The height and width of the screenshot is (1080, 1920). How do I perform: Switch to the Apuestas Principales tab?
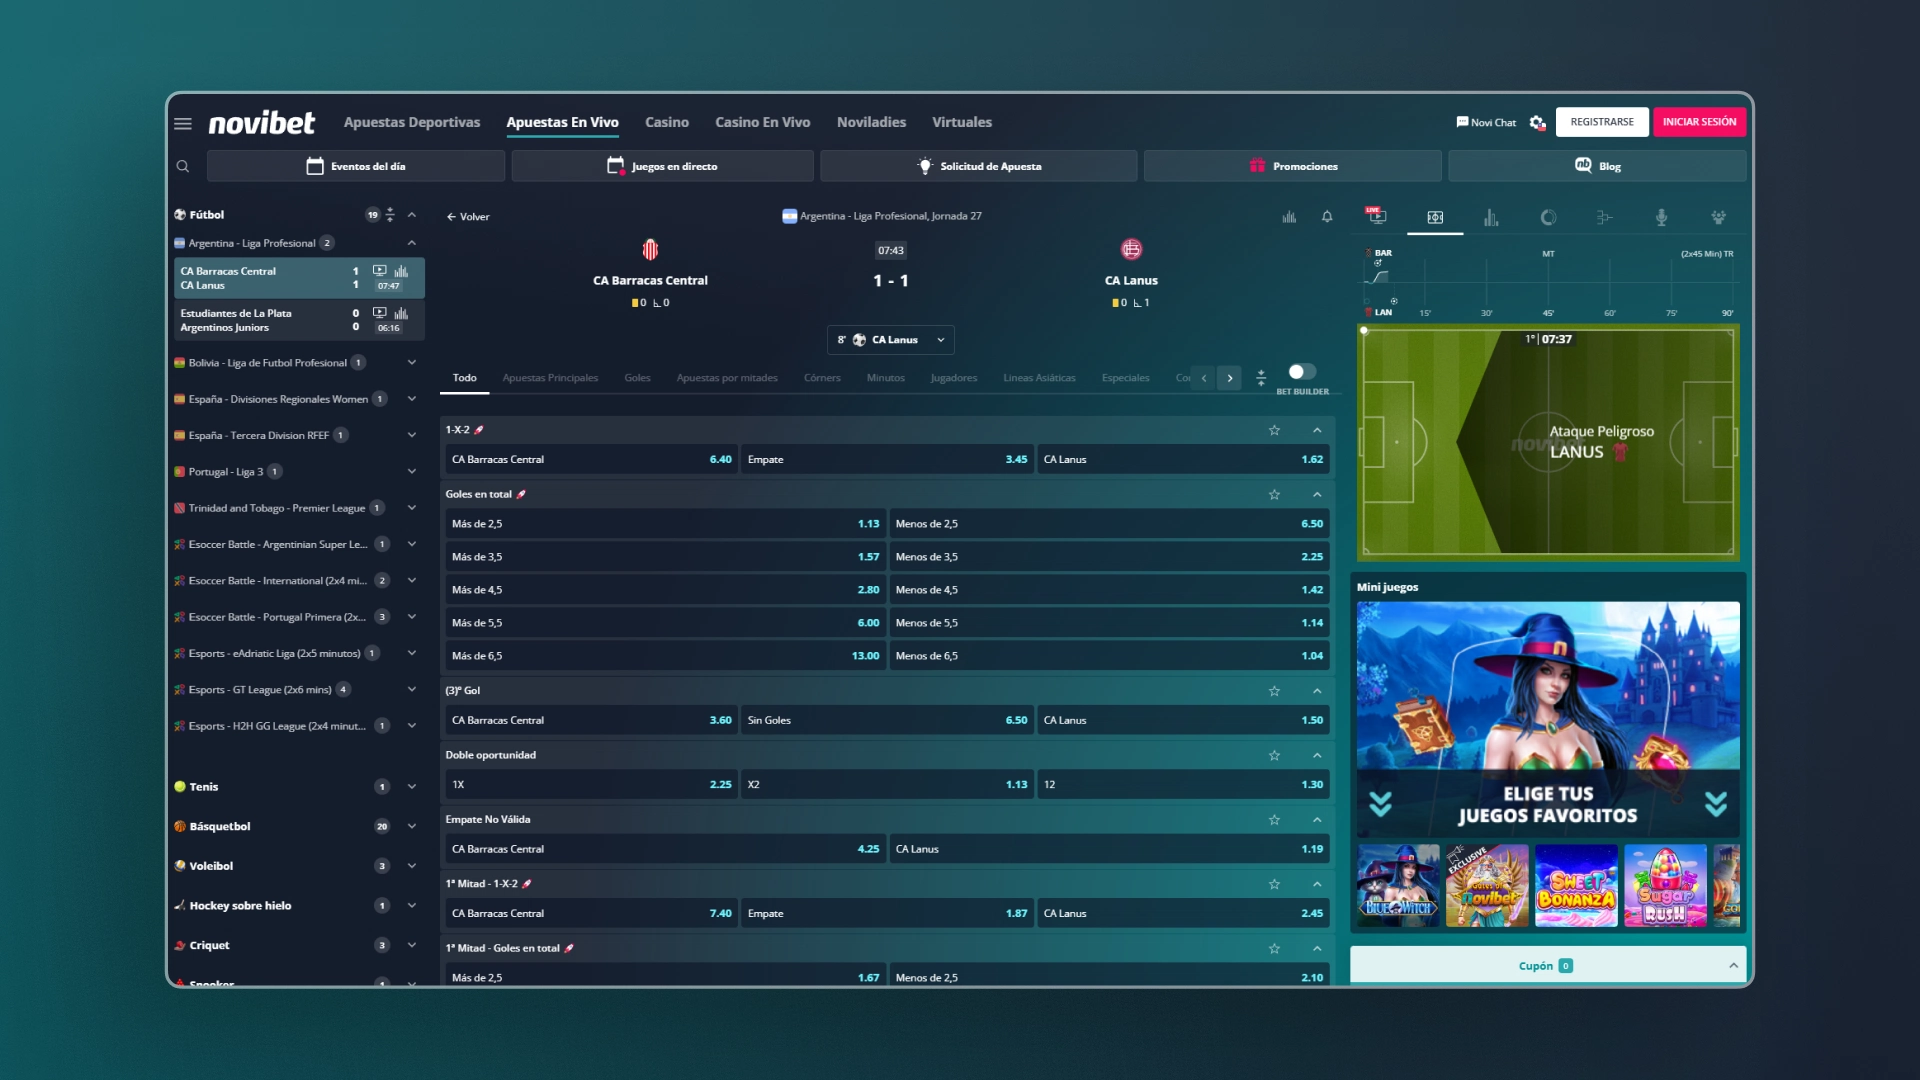[x=550, y=378]
